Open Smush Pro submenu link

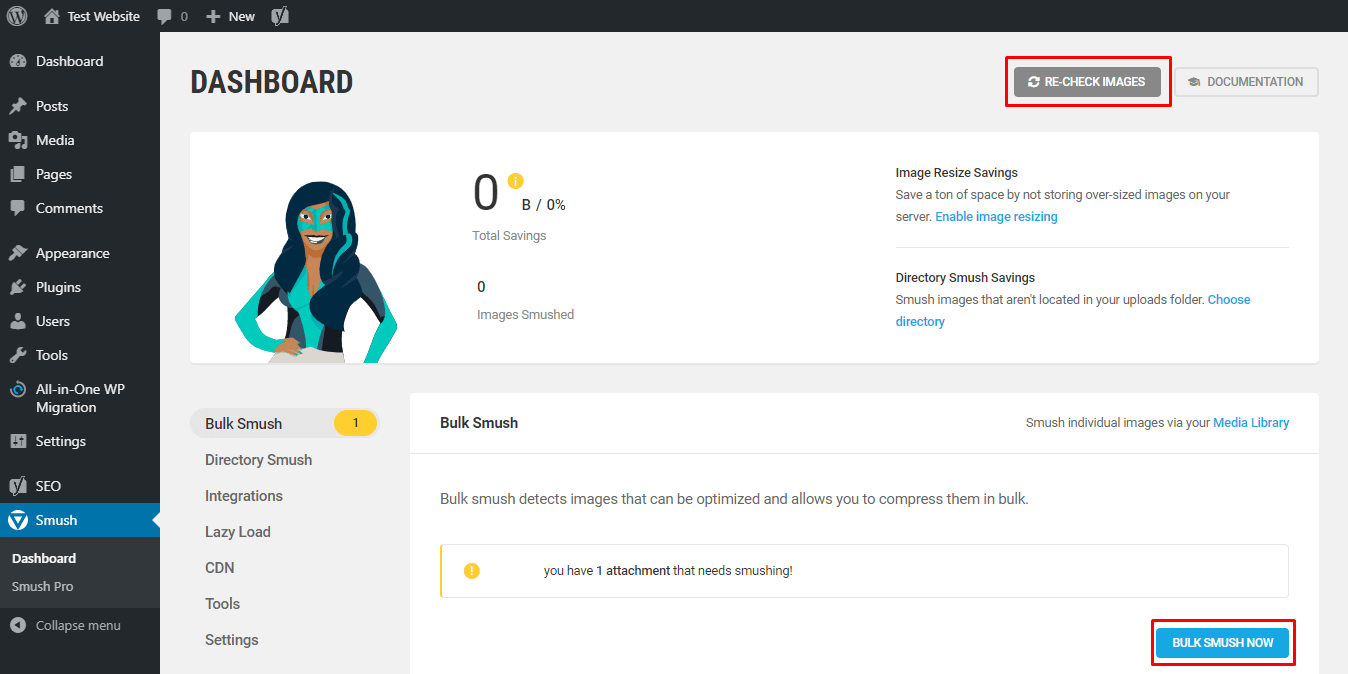point(42,586)
